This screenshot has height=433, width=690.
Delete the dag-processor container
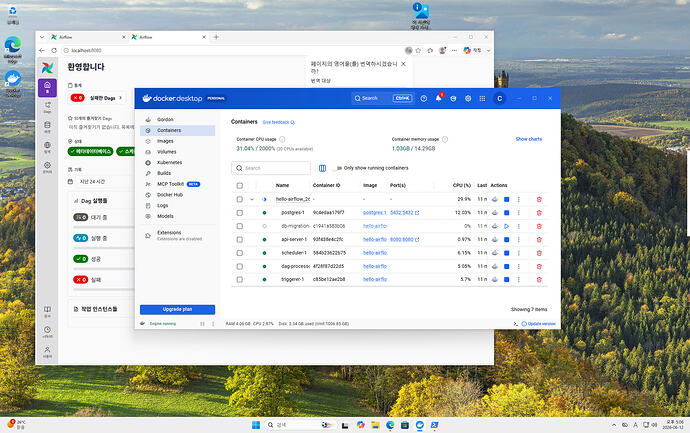coord(539,266)
